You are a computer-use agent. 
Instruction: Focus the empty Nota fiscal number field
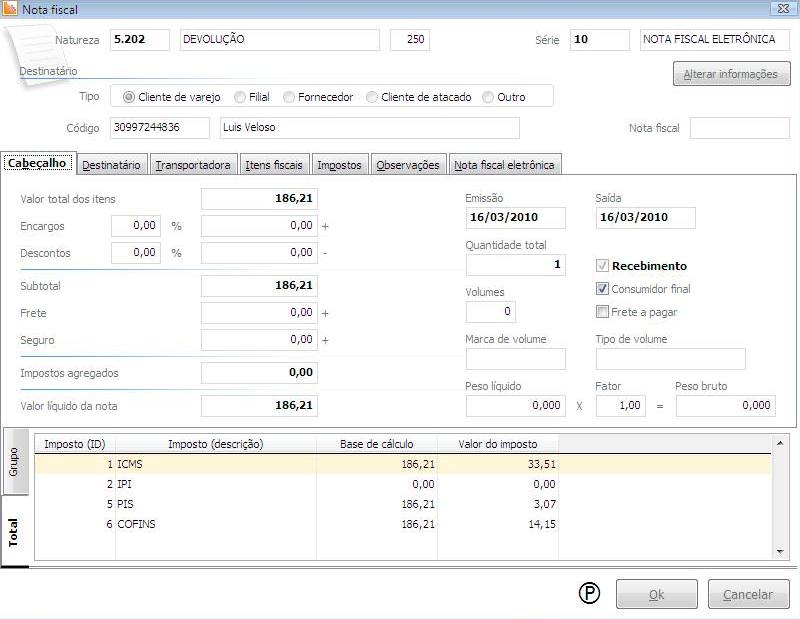click(740, 128)
